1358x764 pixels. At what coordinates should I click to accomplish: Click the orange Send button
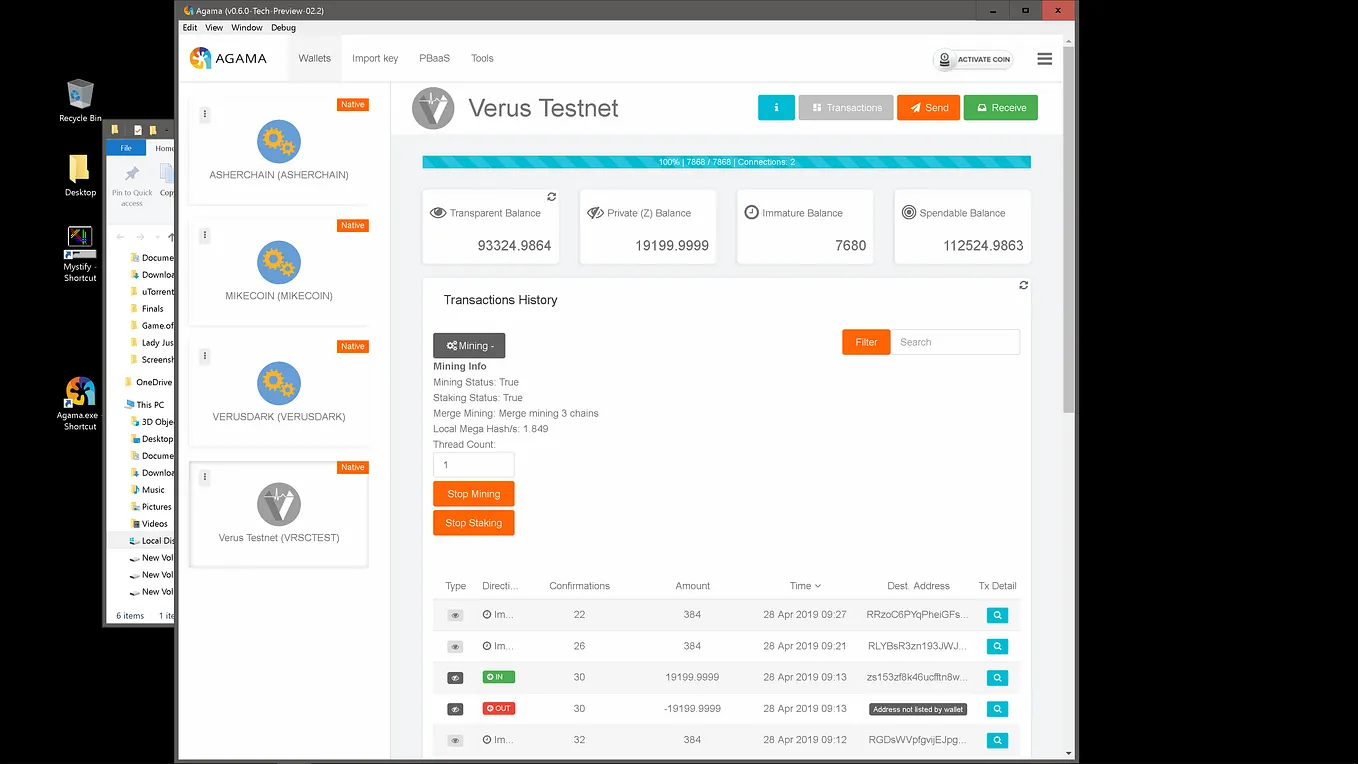[x=929, y=107]
